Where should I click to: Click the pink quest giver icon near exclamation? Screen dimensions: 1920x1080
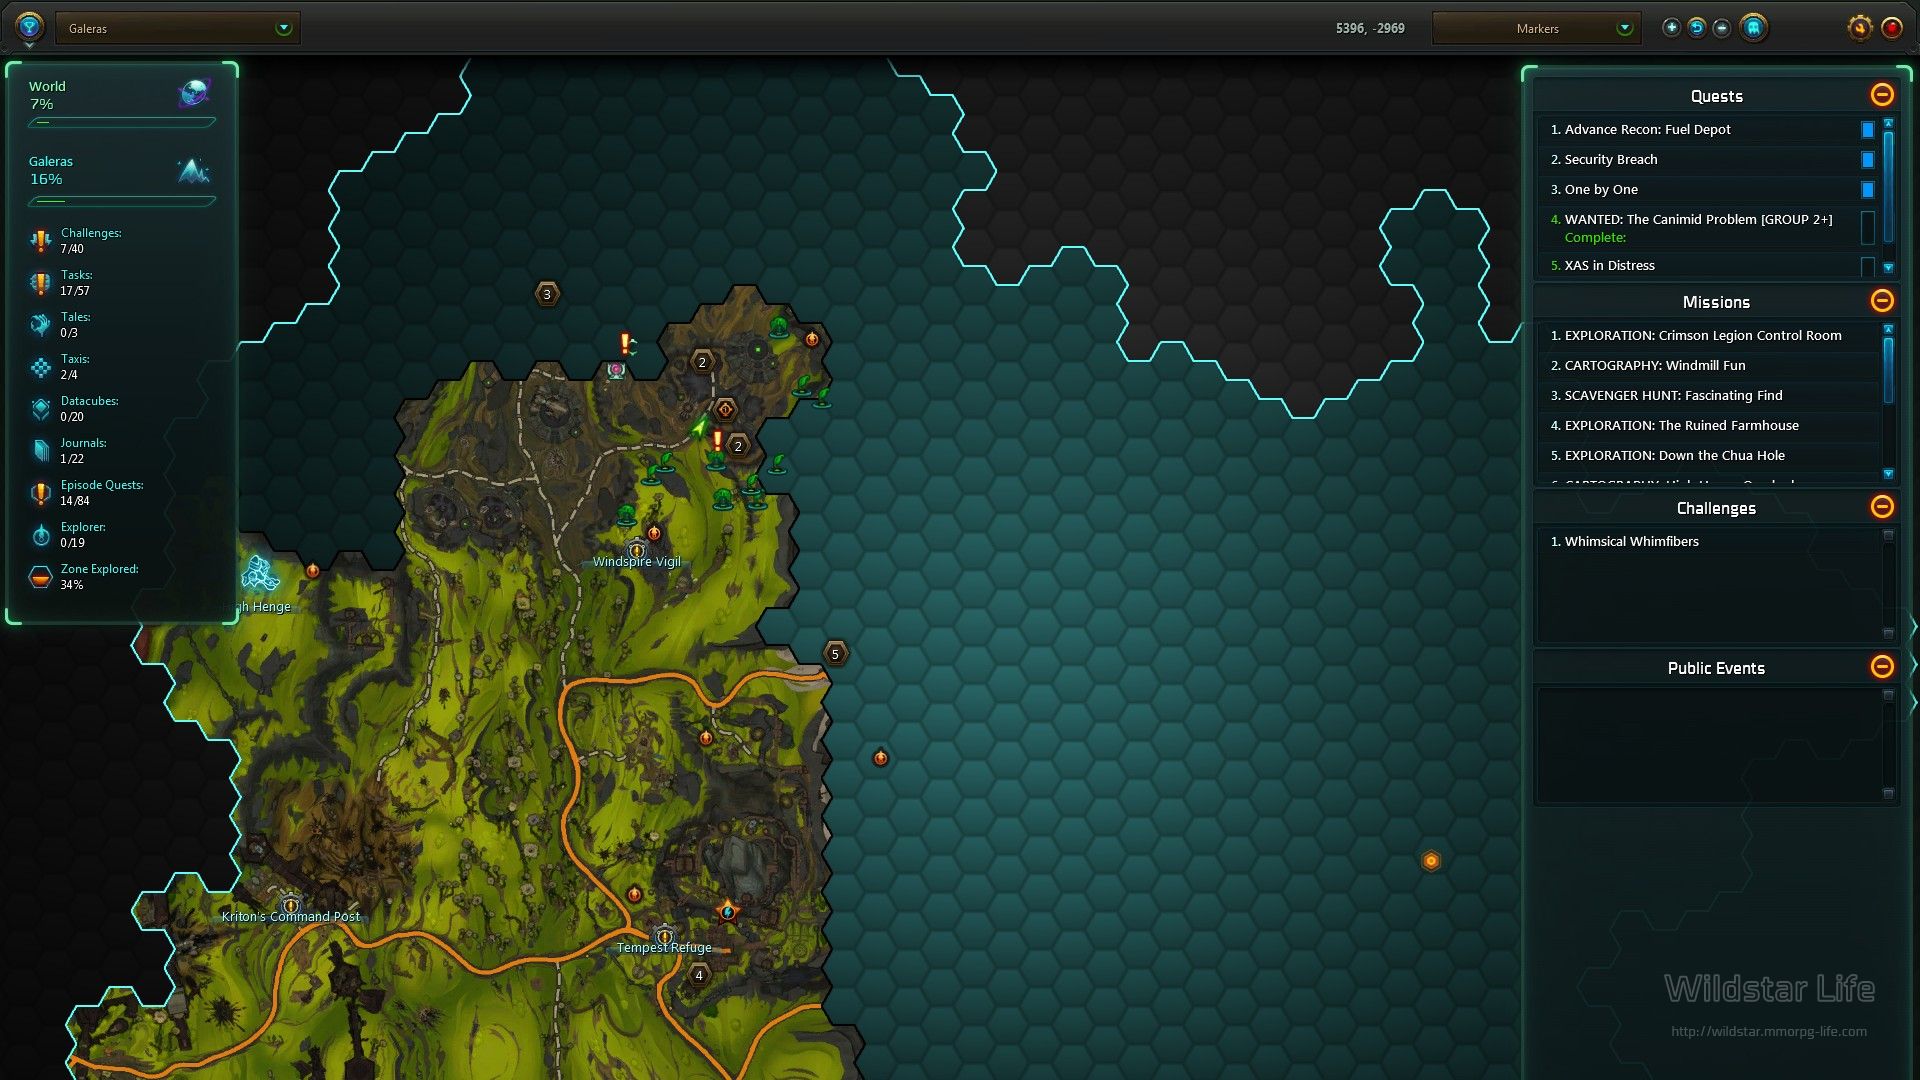[x=616, y=371]
